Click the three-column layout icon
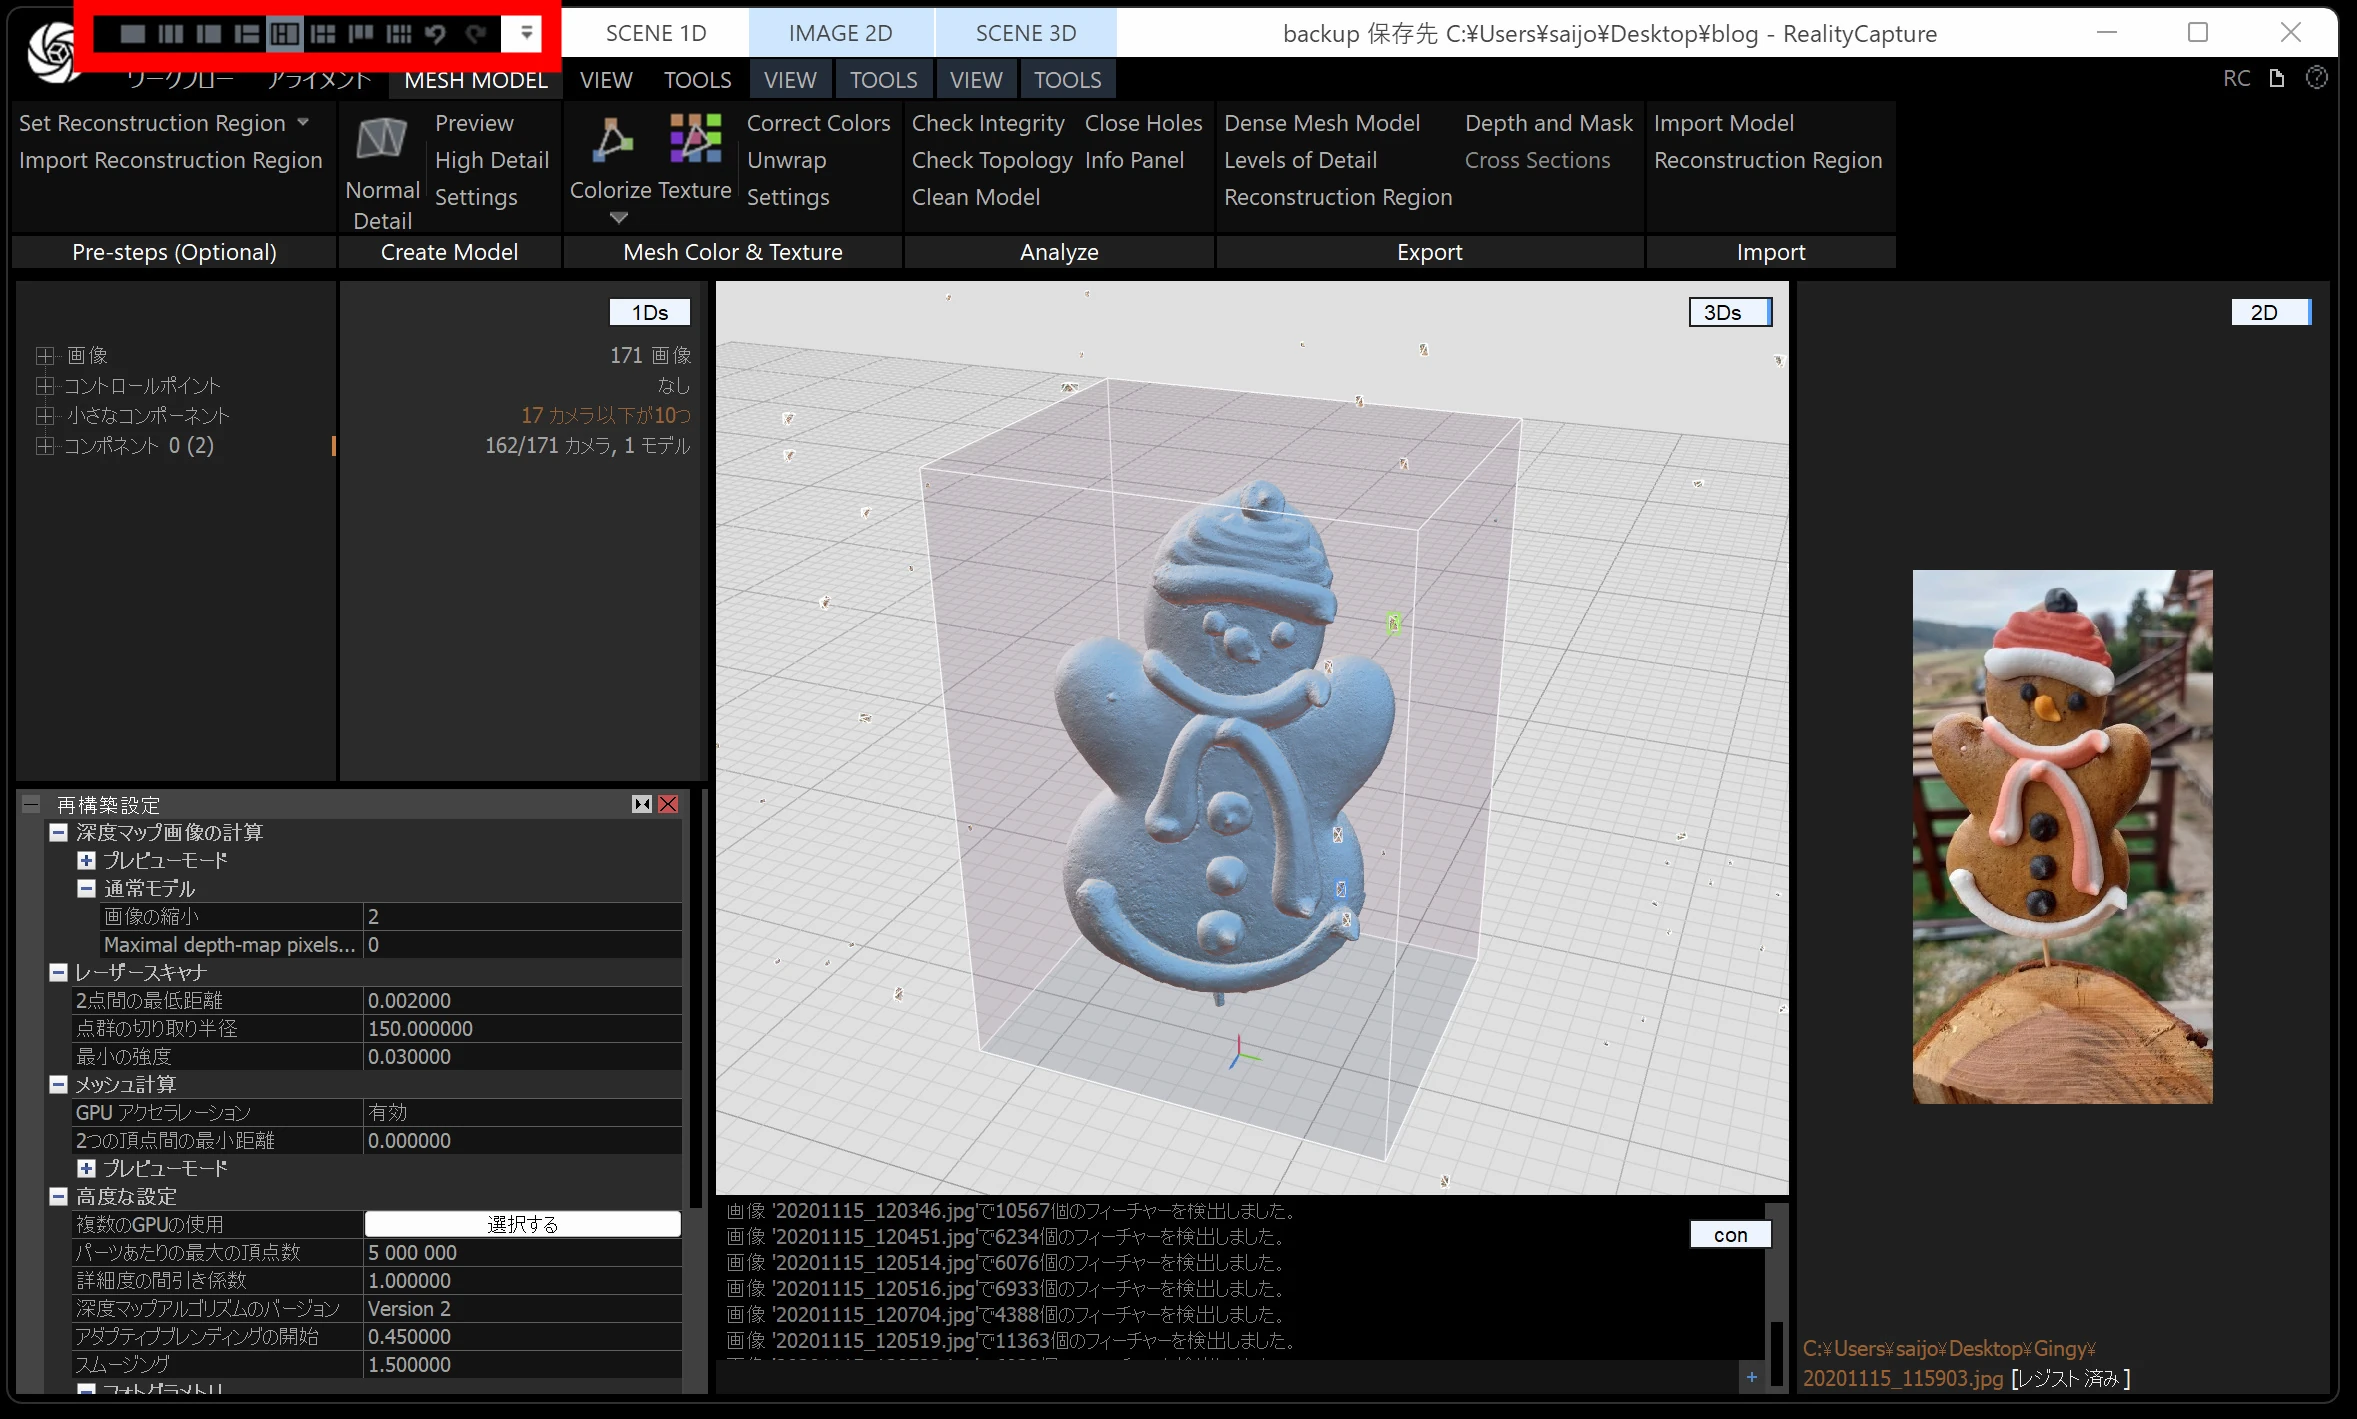The image size is (2357, 1419). 170,34
